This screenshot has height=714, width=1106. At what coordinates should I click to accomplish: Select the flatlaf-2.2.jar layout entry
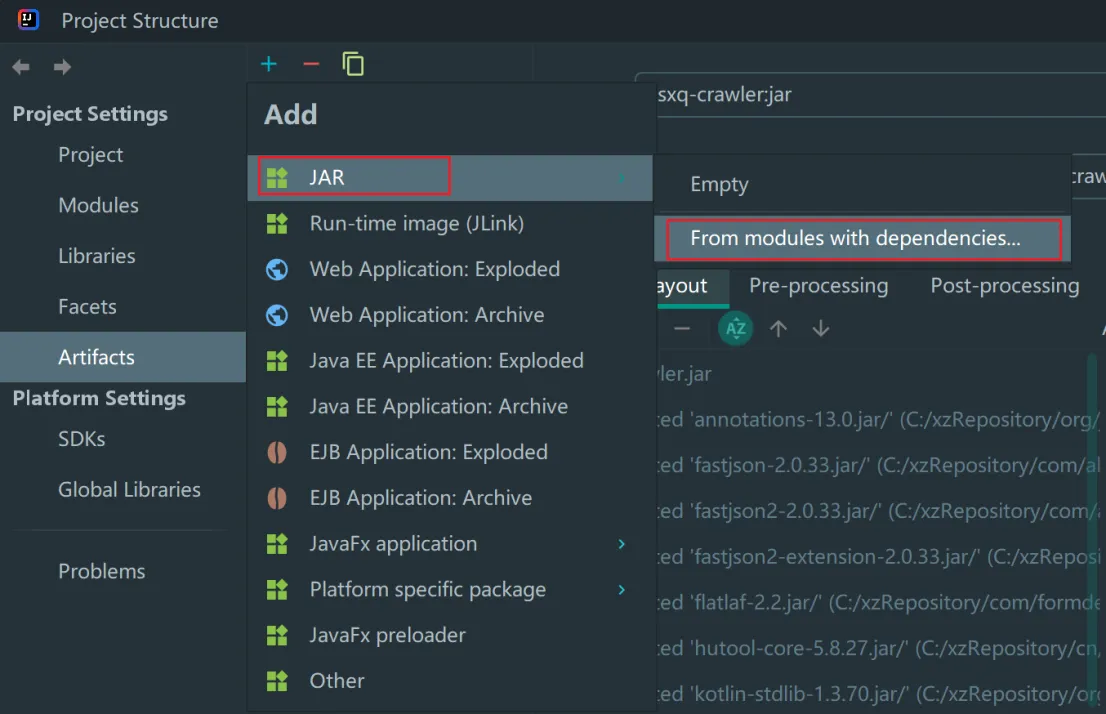coord(880,604)
